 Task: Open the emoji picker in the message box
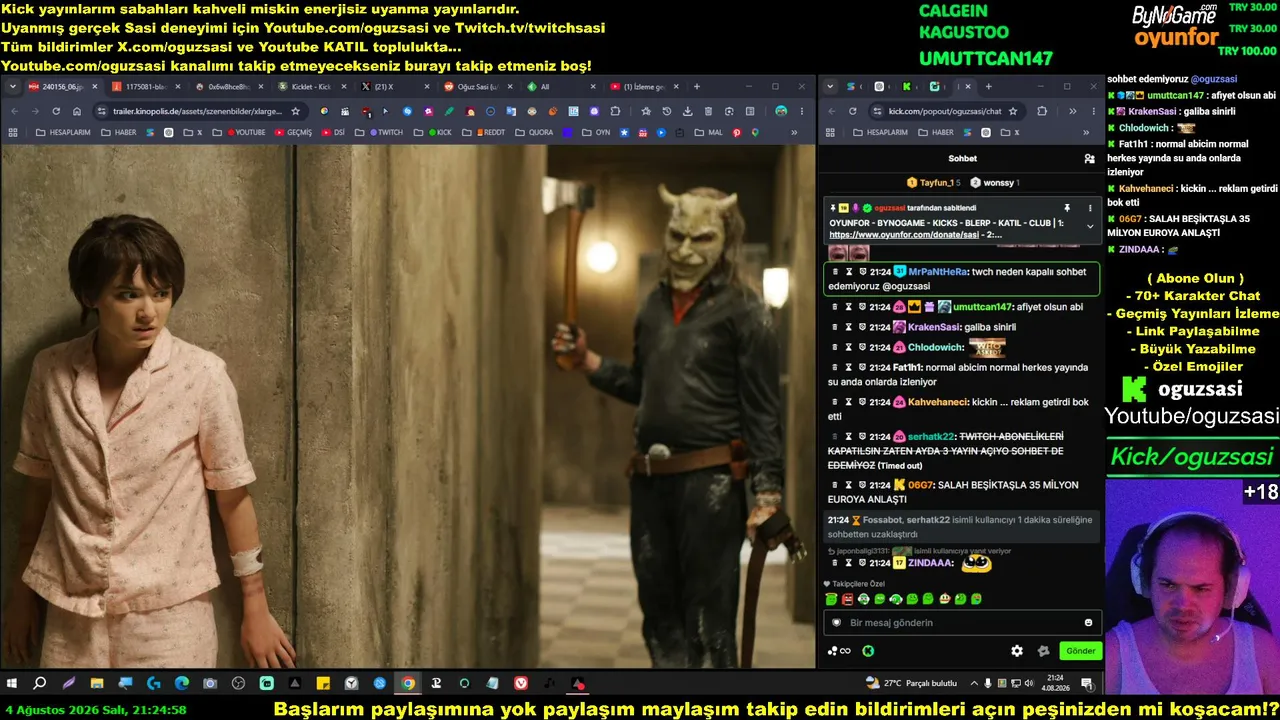[x=1089, y=622]
